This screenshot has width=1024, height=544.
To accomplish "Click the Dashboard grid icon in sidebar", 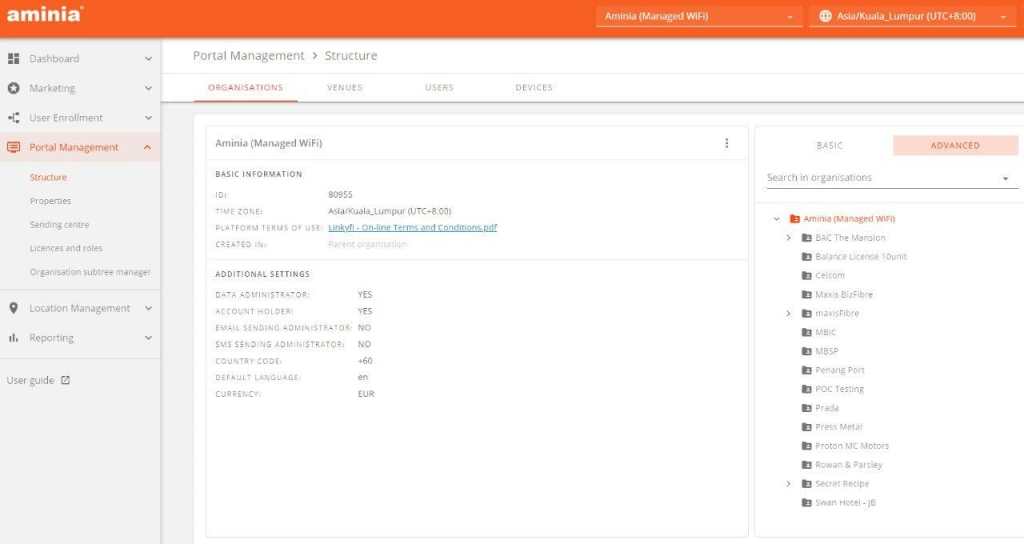I will (14, 59).
